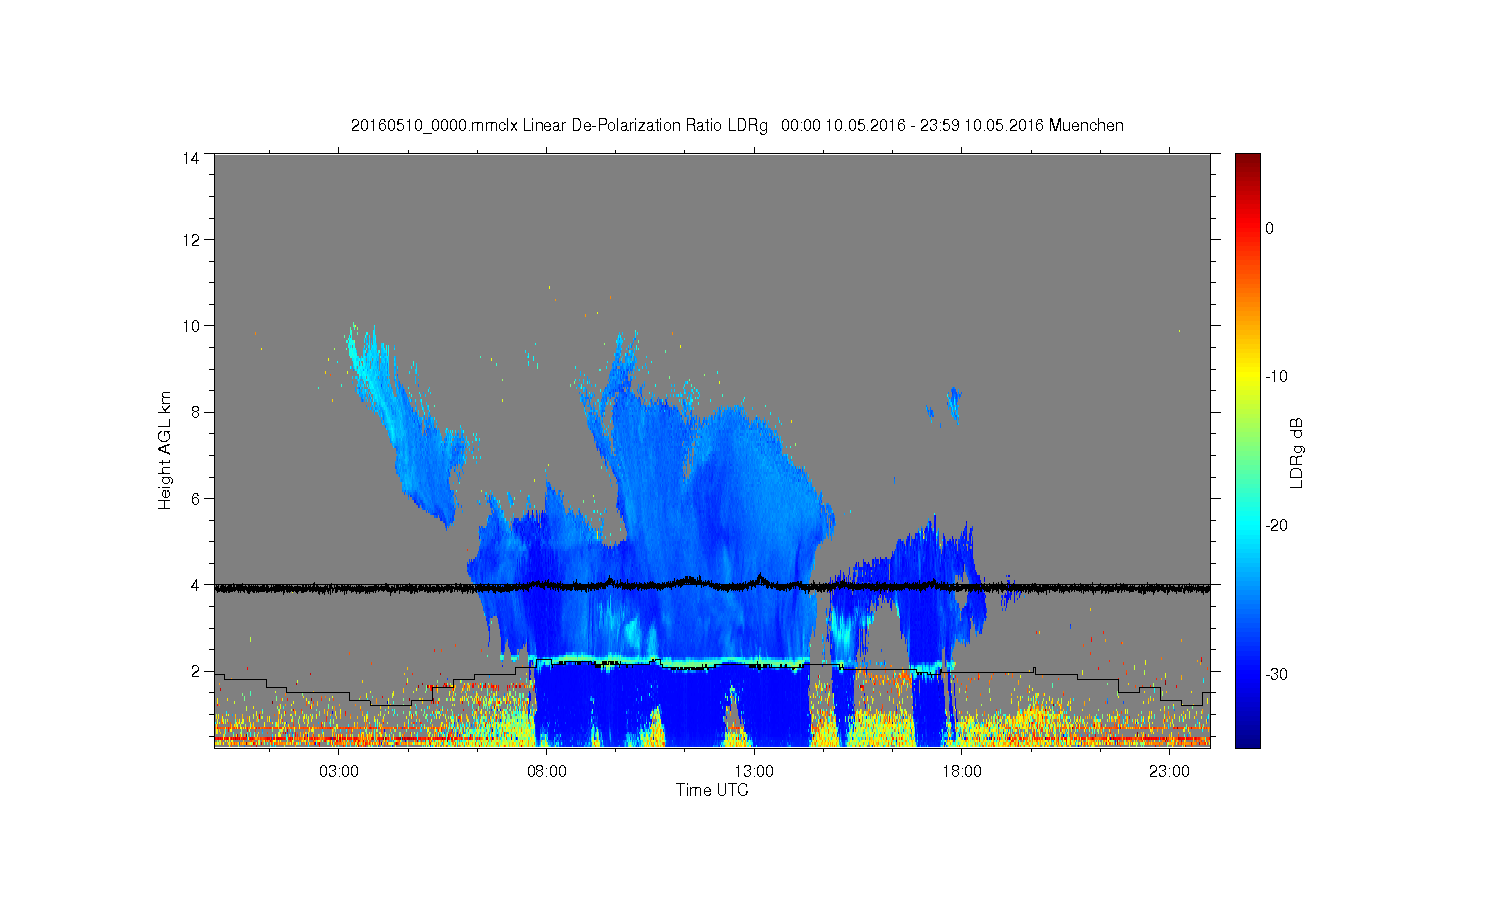Image resolution: width=1500 pixels, height=900 pixels.
Task: Click the 13:00 time tick label
Action: click(x=754, y=771)
